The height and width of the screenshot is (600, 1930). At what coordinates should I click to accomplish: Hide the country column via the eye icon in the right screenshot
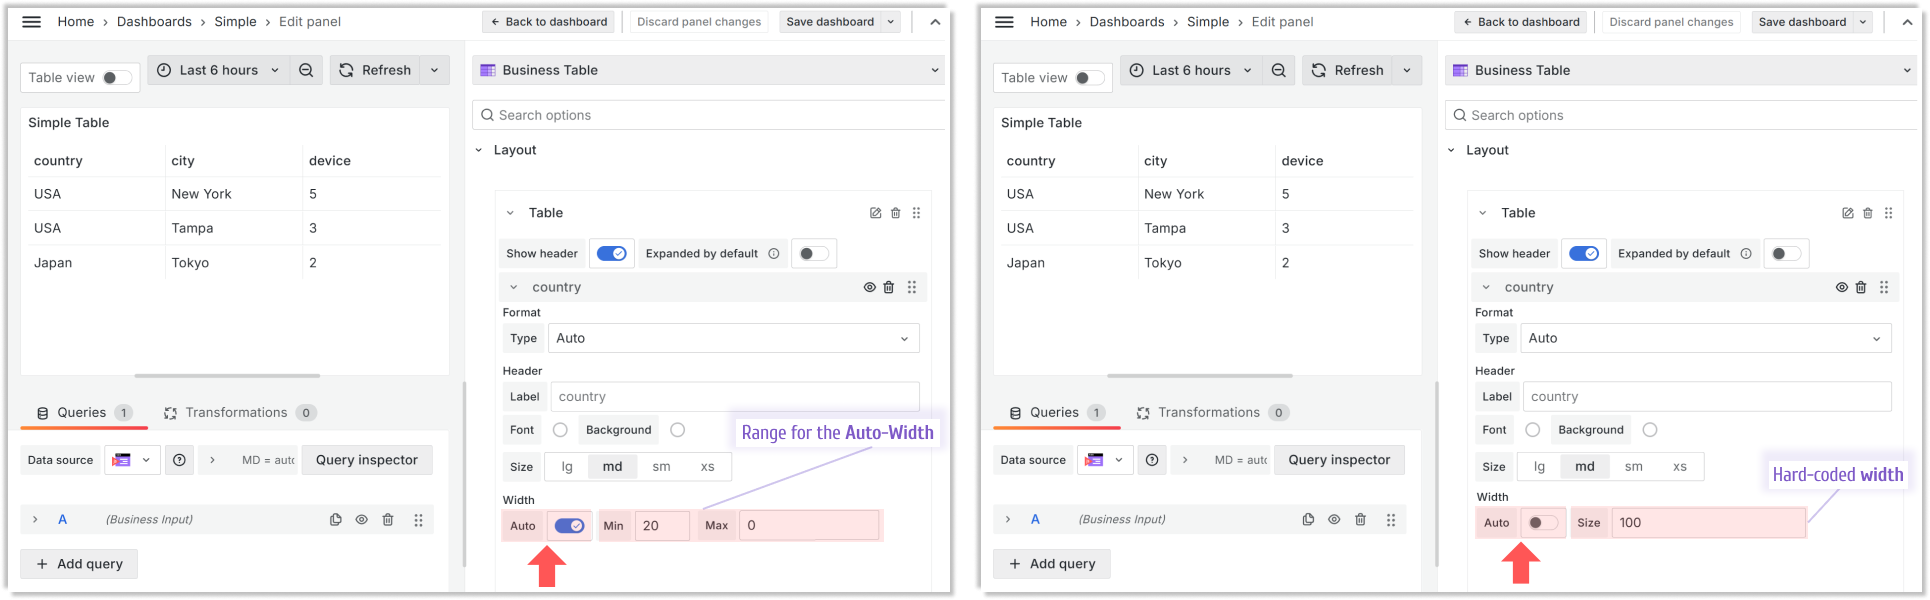(1841, 287)
